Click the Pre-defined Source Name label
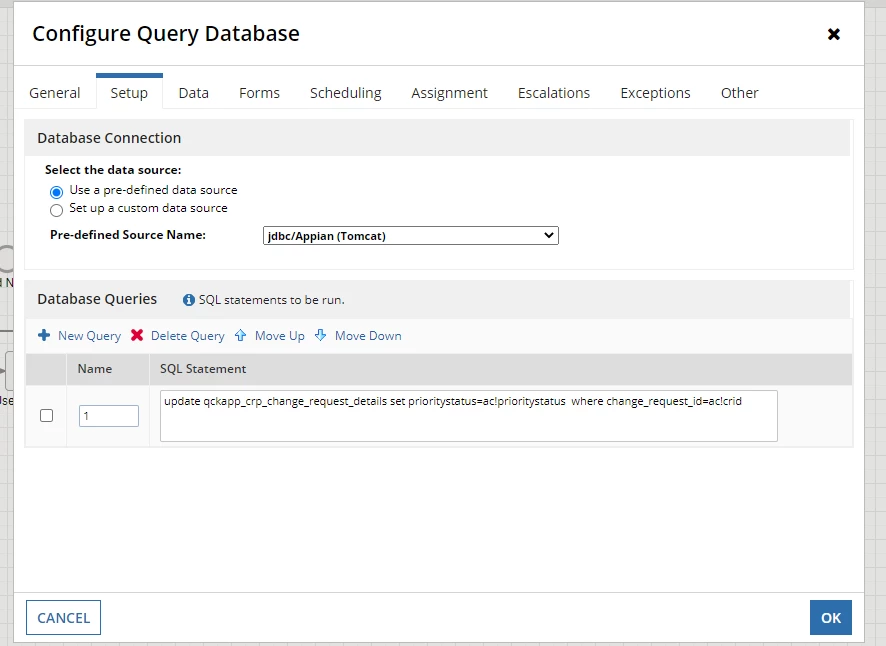Viewport: 886px width, 646px height. 128,235
